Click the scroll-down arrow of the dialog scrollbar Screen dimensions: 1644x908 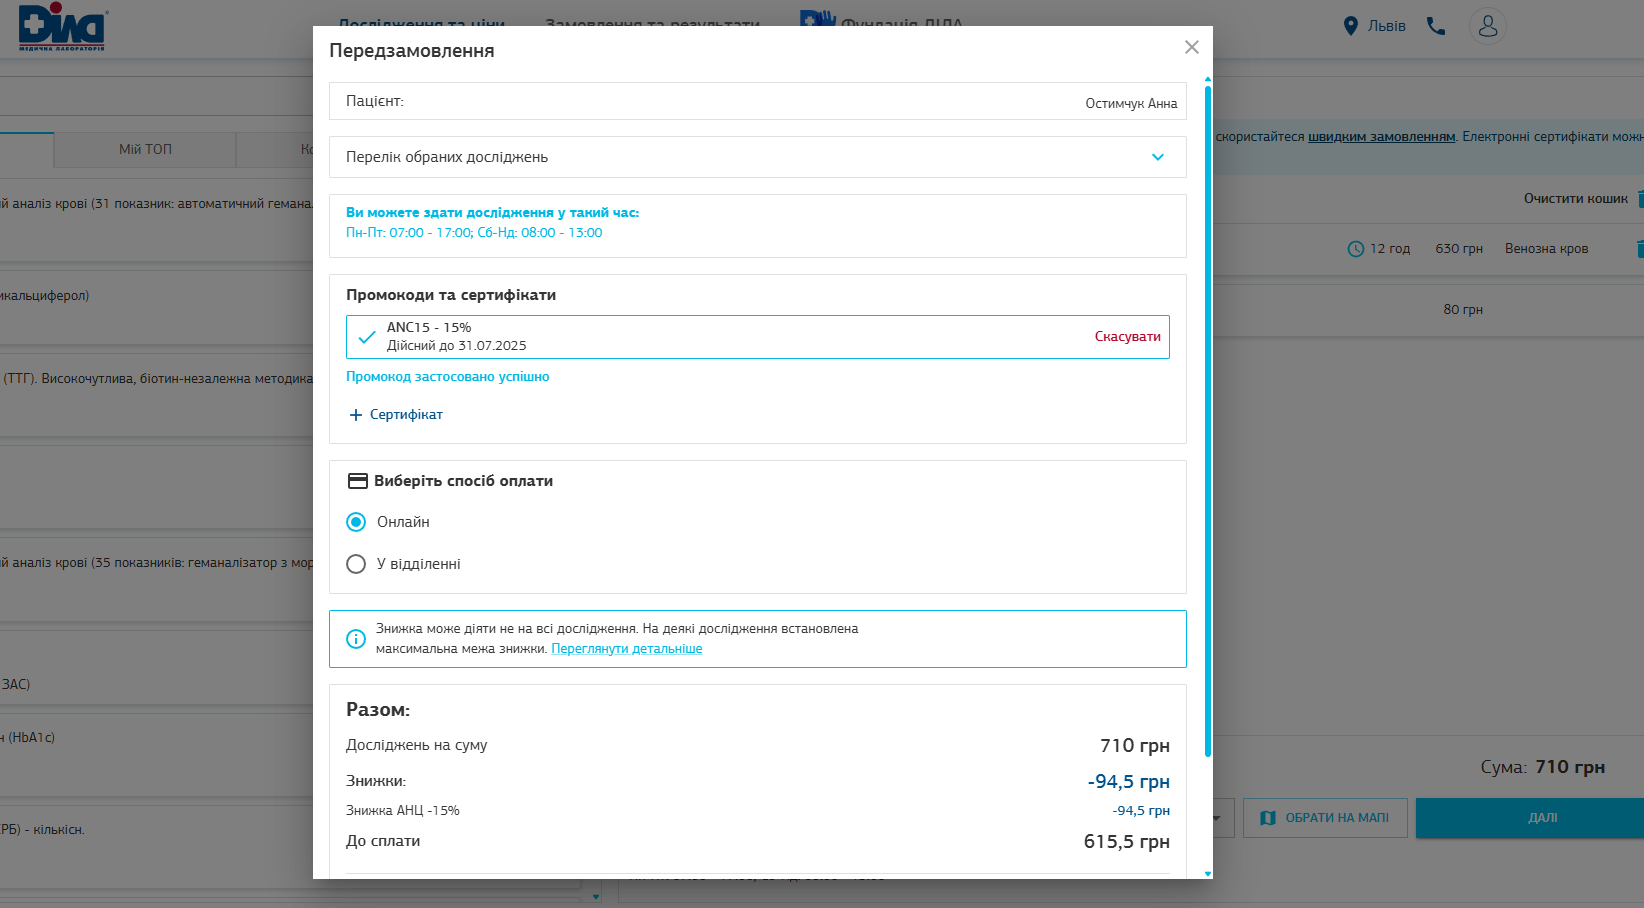pyautogui.click(x=1208, y=873)
